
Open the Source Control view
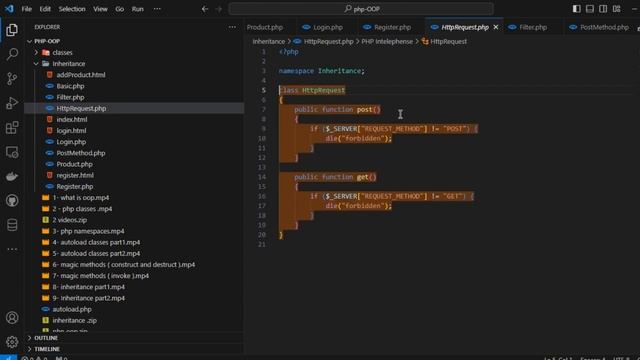tap(12, 78)
